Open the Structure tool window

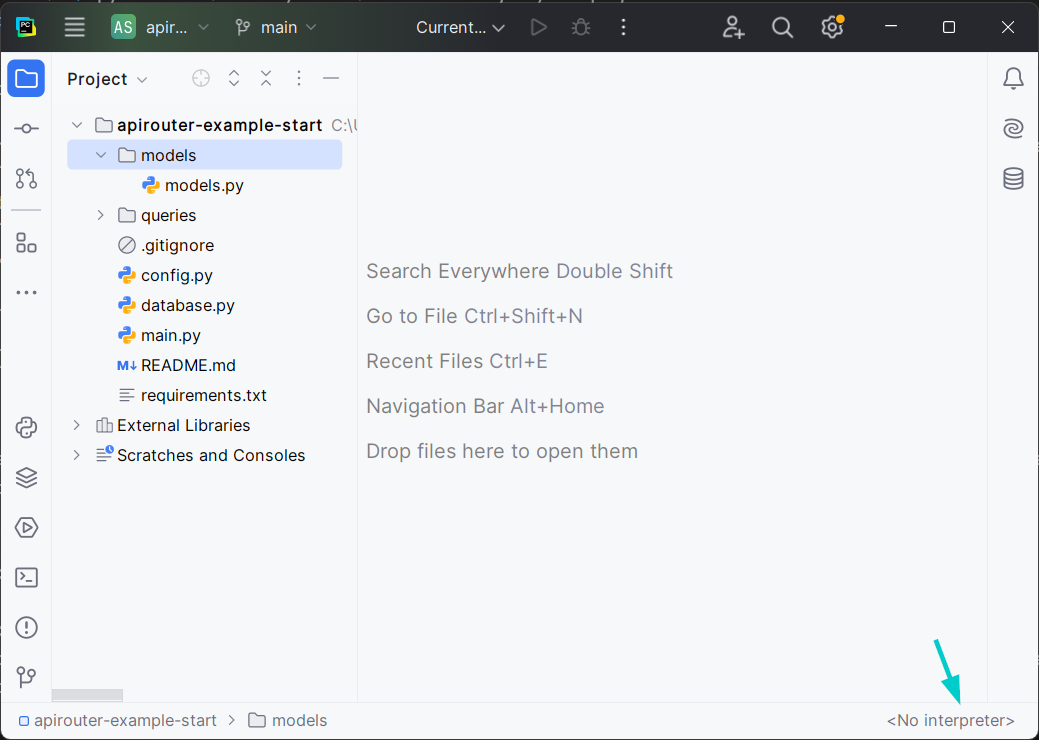pyautogui.click(x=26, y=242)
